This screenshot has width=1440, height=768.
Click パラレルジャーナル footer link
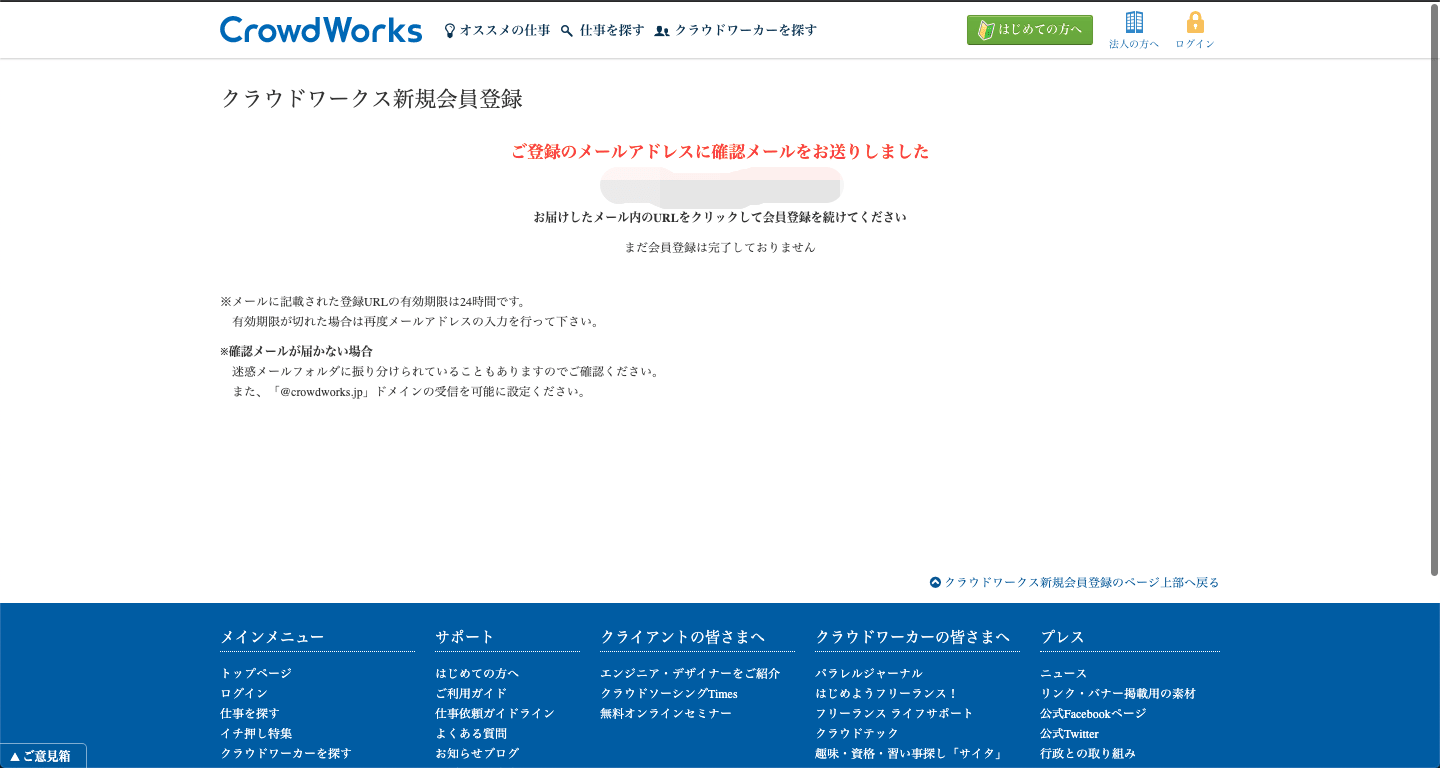point(869,673)
